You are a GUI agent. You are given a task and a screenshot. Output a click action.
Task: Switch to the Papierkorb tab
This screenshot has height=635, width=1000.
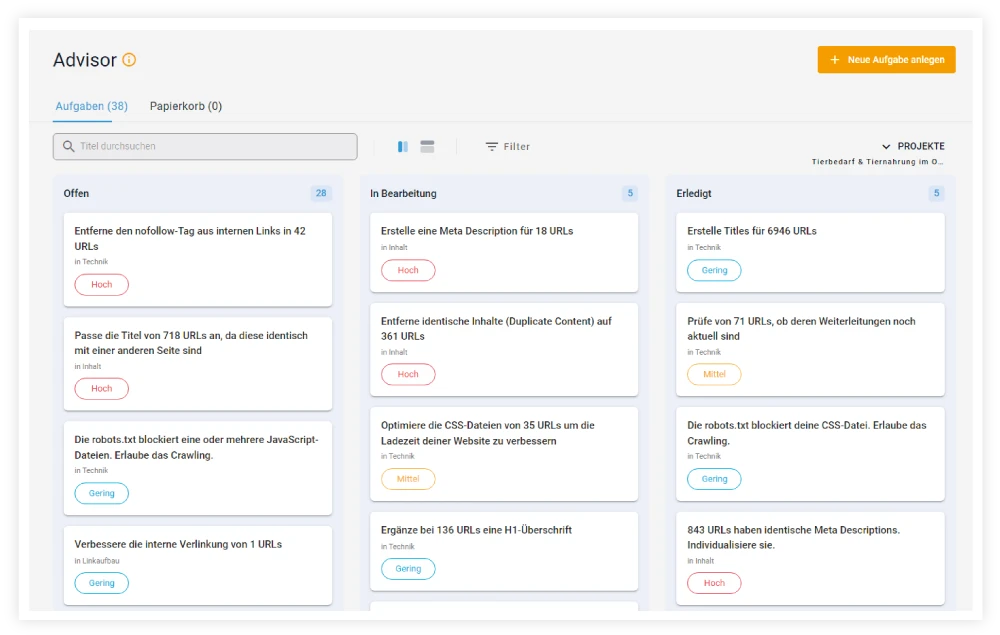click(x=185, y=106)
